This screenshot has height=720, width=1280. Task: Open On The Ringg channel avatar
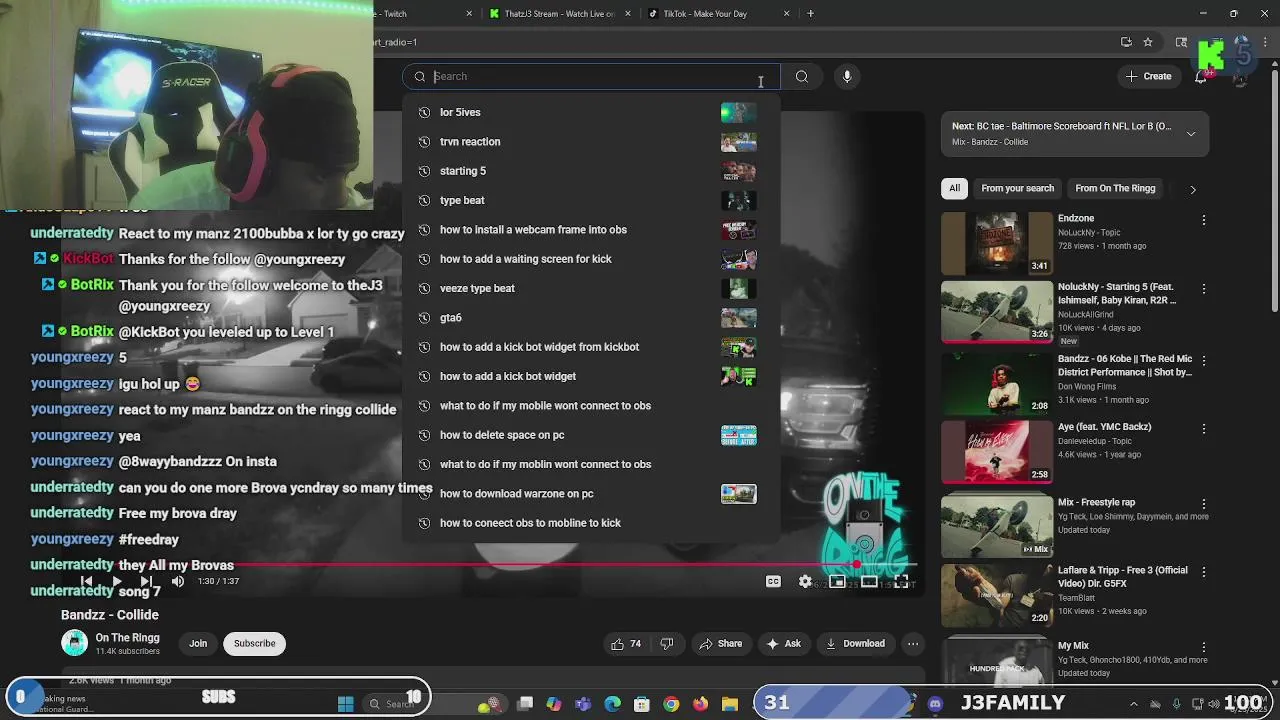74,643
